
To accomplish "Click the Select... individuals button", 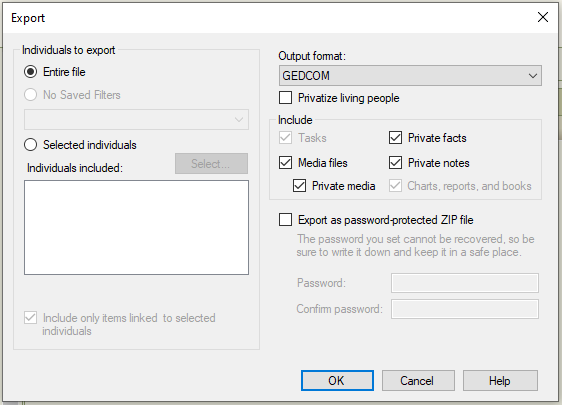I will pyautogui.click(x=211, y=163).
